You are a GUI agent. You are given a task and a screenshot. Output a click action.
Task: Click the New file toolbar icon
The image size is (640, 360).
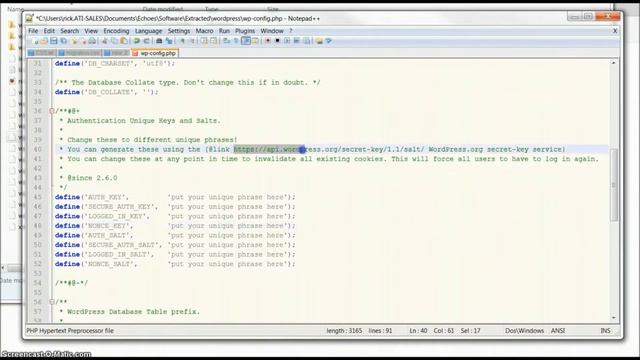coord(36,41)
